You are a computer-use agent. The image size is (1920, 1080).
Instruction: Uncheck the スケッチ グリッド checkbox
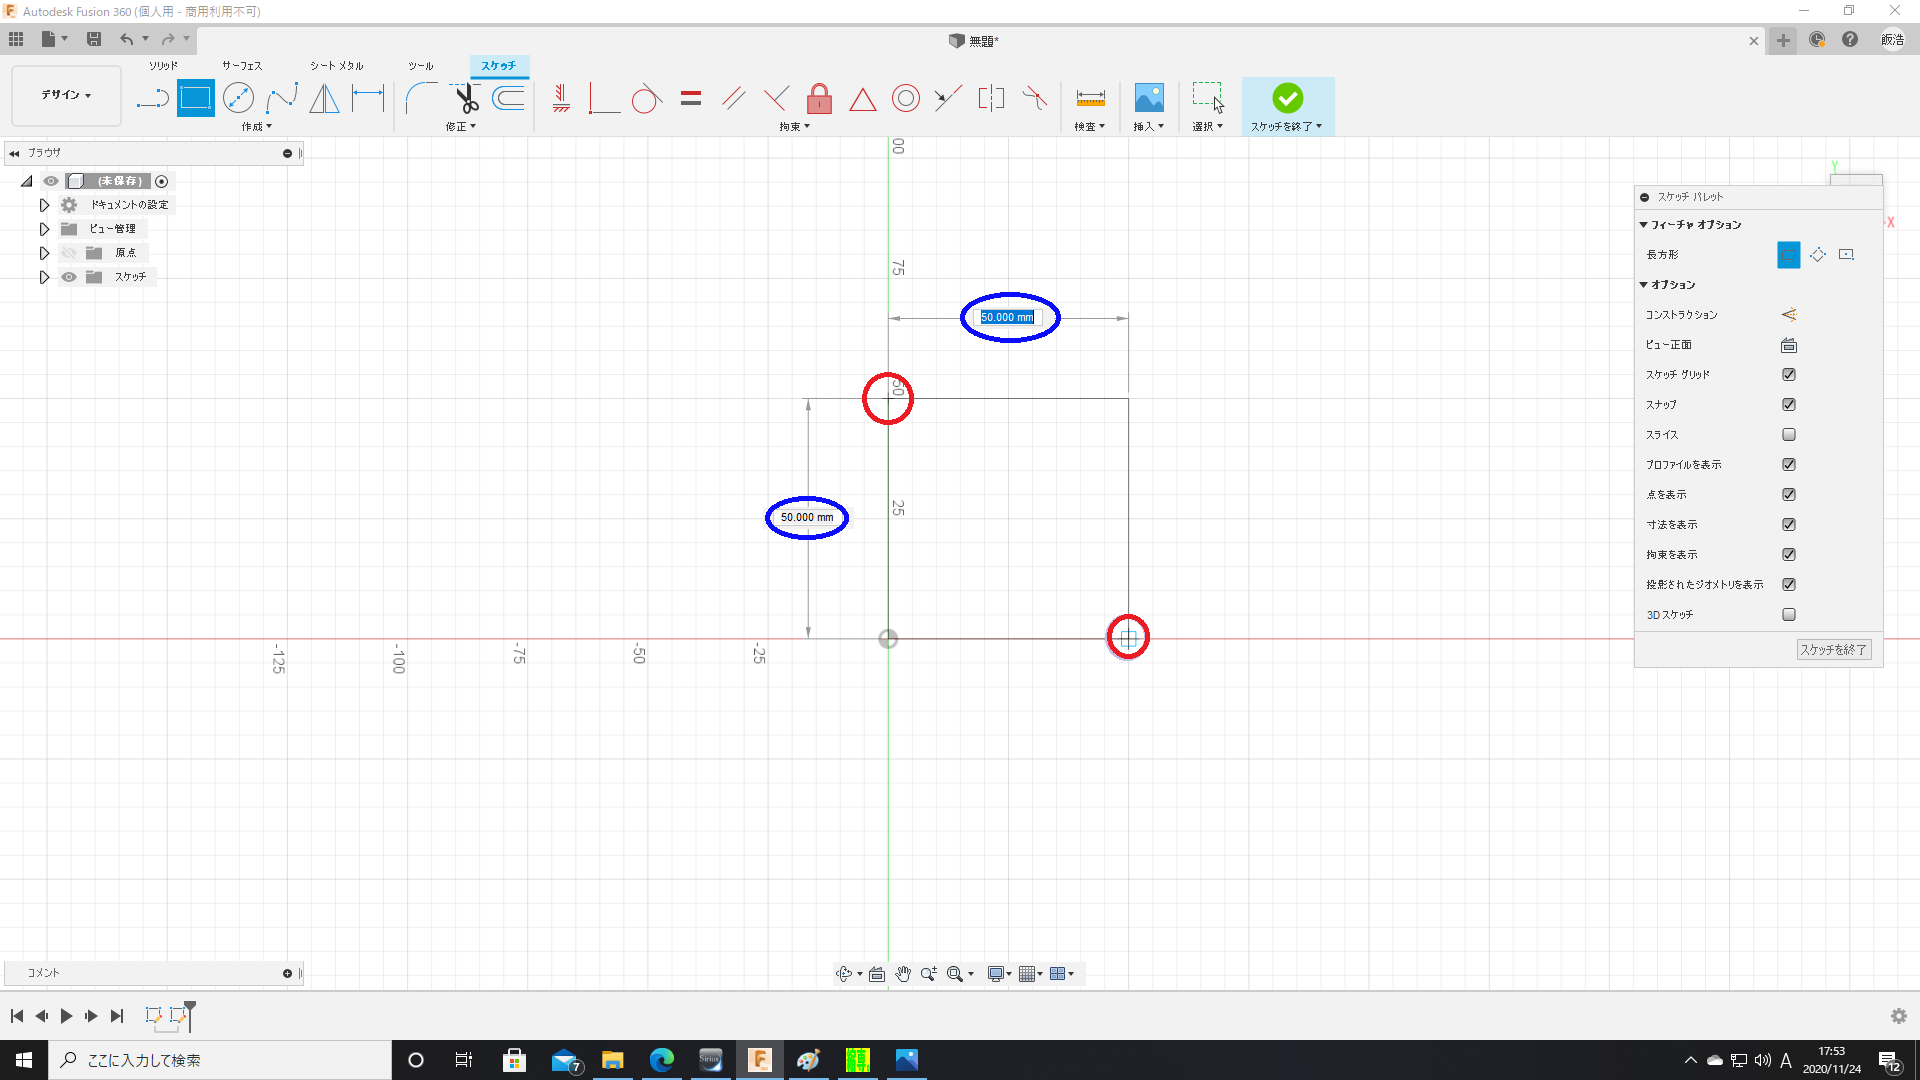(x=1789, y=375)
